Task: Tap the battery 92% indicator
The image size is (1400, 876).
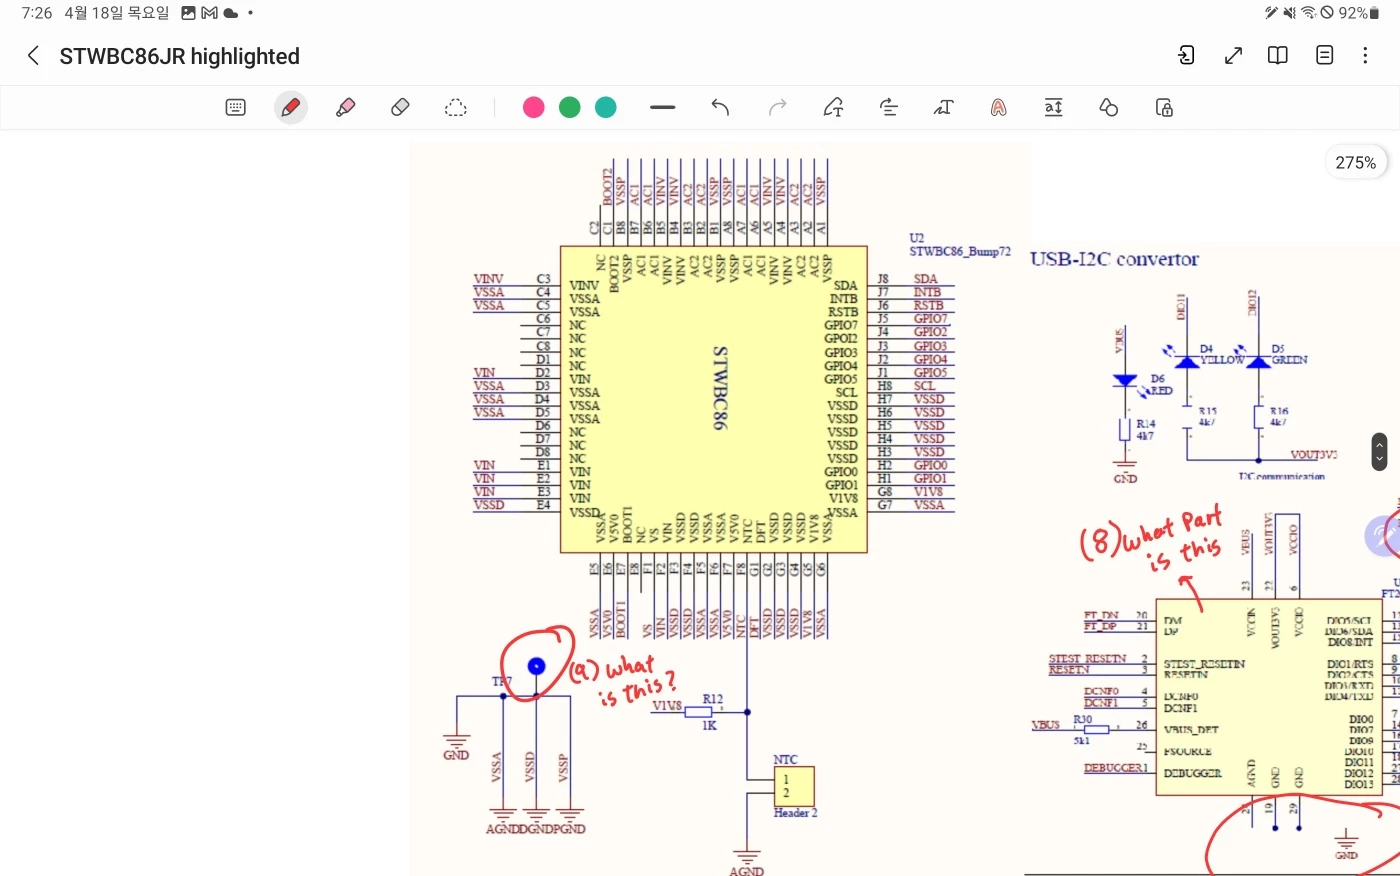Action: [1358, 13]
